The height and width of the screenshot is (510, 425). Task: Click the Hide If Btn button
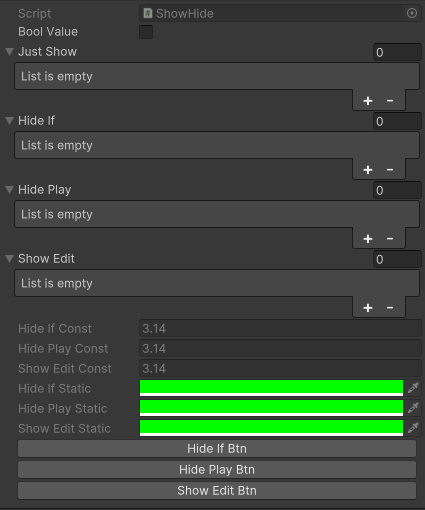tap(217, 449)
